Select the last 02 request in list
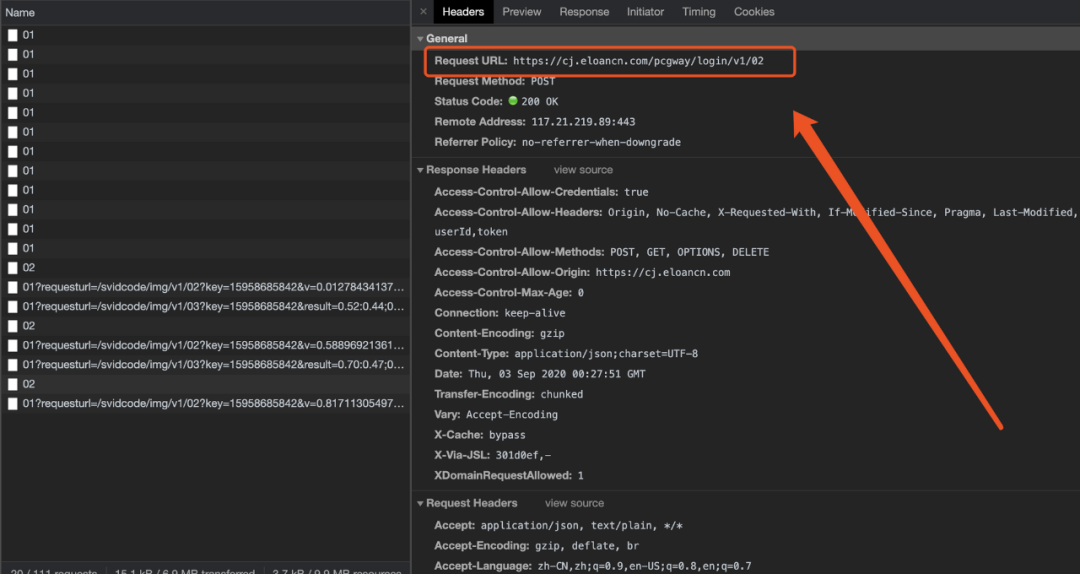This screenshot has width=1080, height=574. 205,385
